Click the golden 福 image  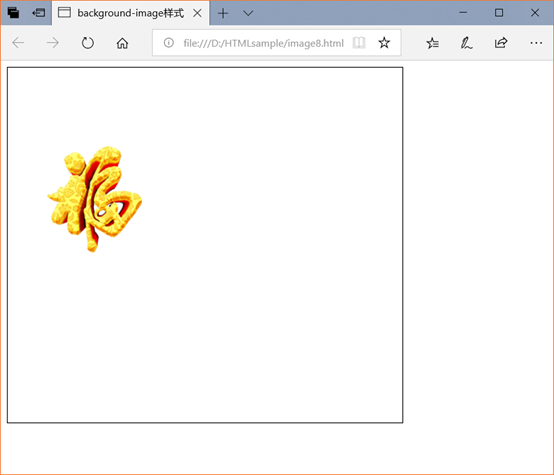(x=95, y=199)
